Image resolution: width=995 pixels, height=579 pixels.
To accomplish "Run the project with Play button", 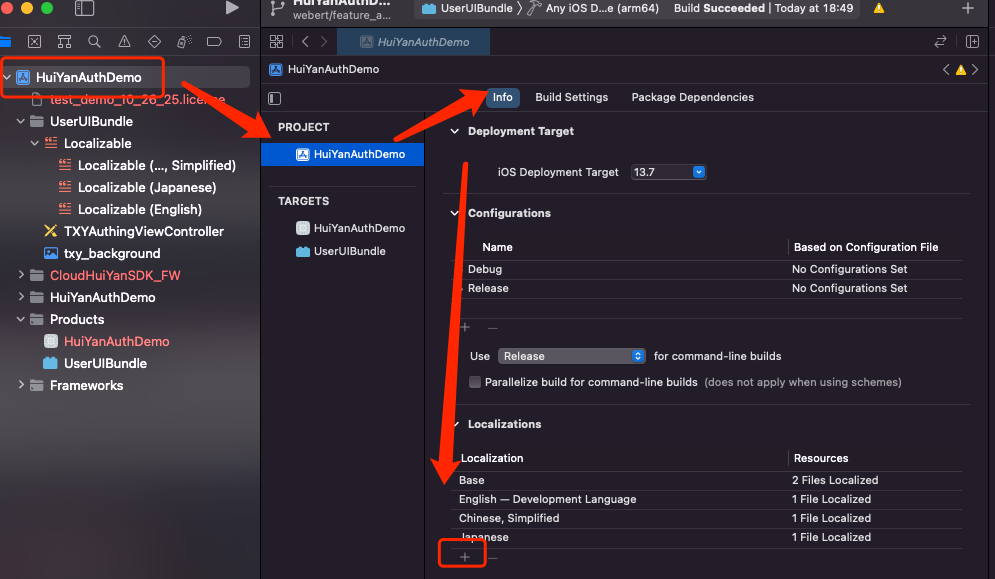I will (232, 8).
